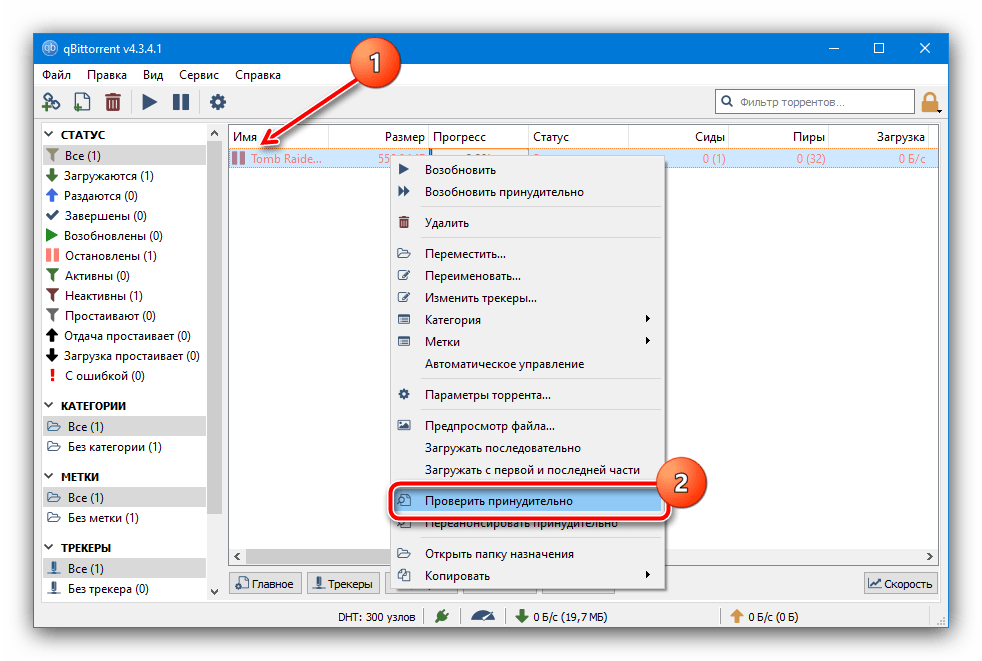The height and width of the screenshot is (661, 982).
Task: Open the Справка menu
Action: 257,75
